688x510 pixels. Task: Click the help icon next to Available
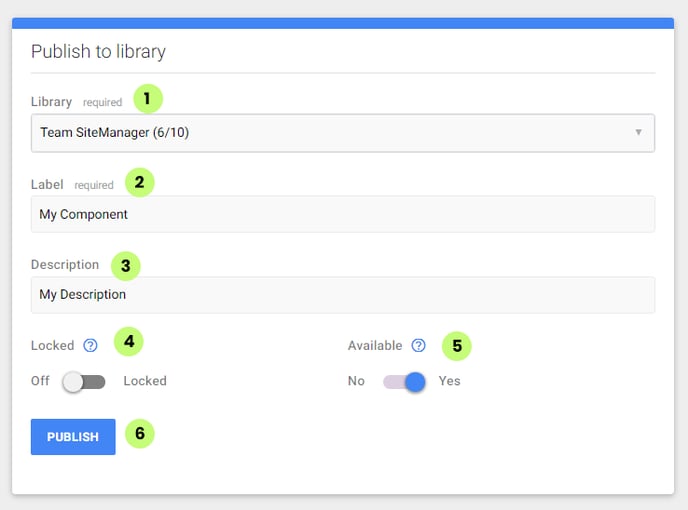(x=418, y=345)
